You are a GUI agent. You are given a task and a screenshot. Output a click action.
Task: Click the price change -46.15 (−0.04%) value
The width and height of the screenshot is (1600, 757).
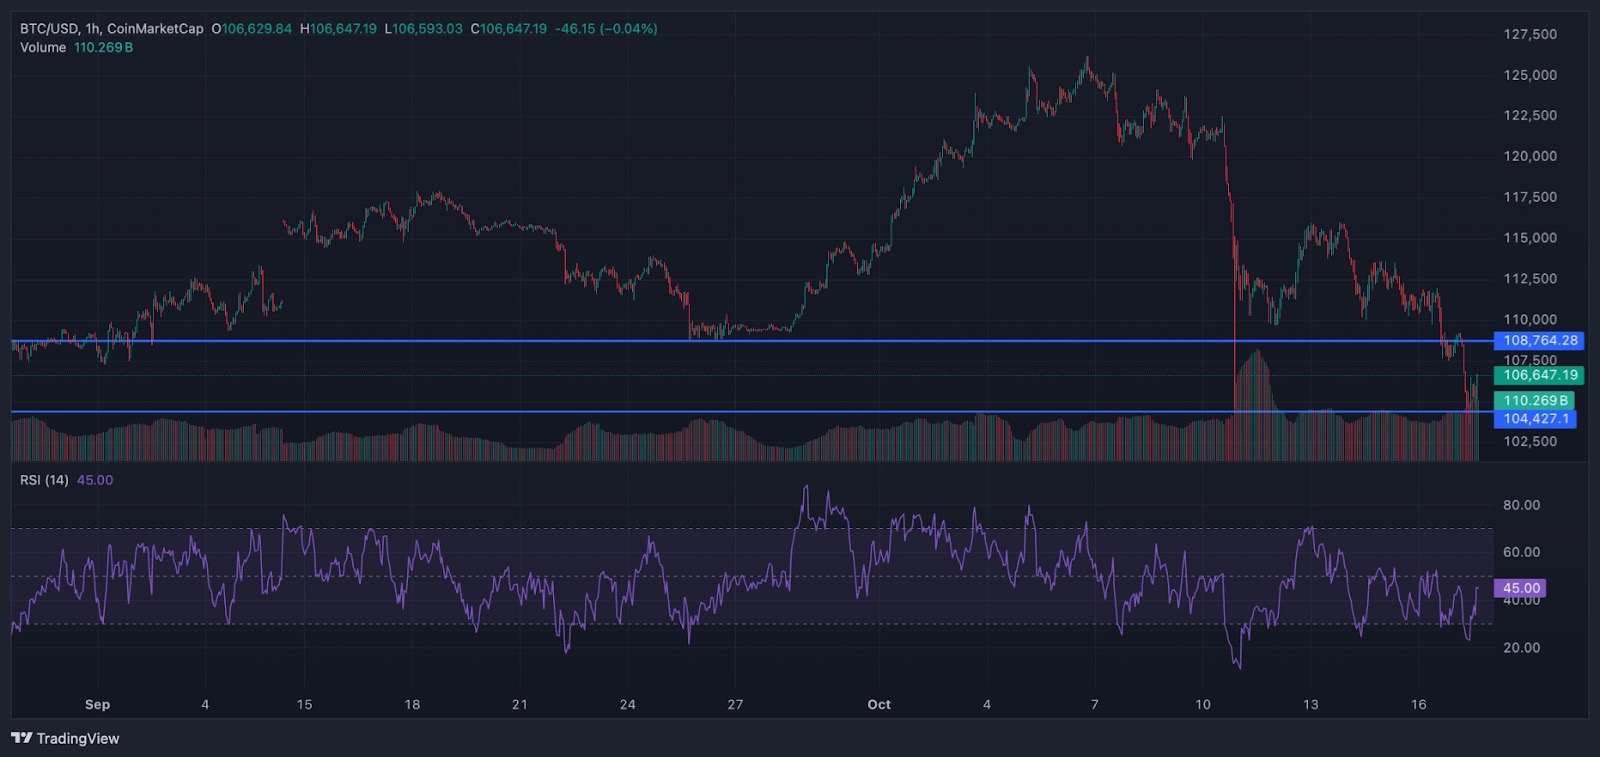[x=606, y=29]
